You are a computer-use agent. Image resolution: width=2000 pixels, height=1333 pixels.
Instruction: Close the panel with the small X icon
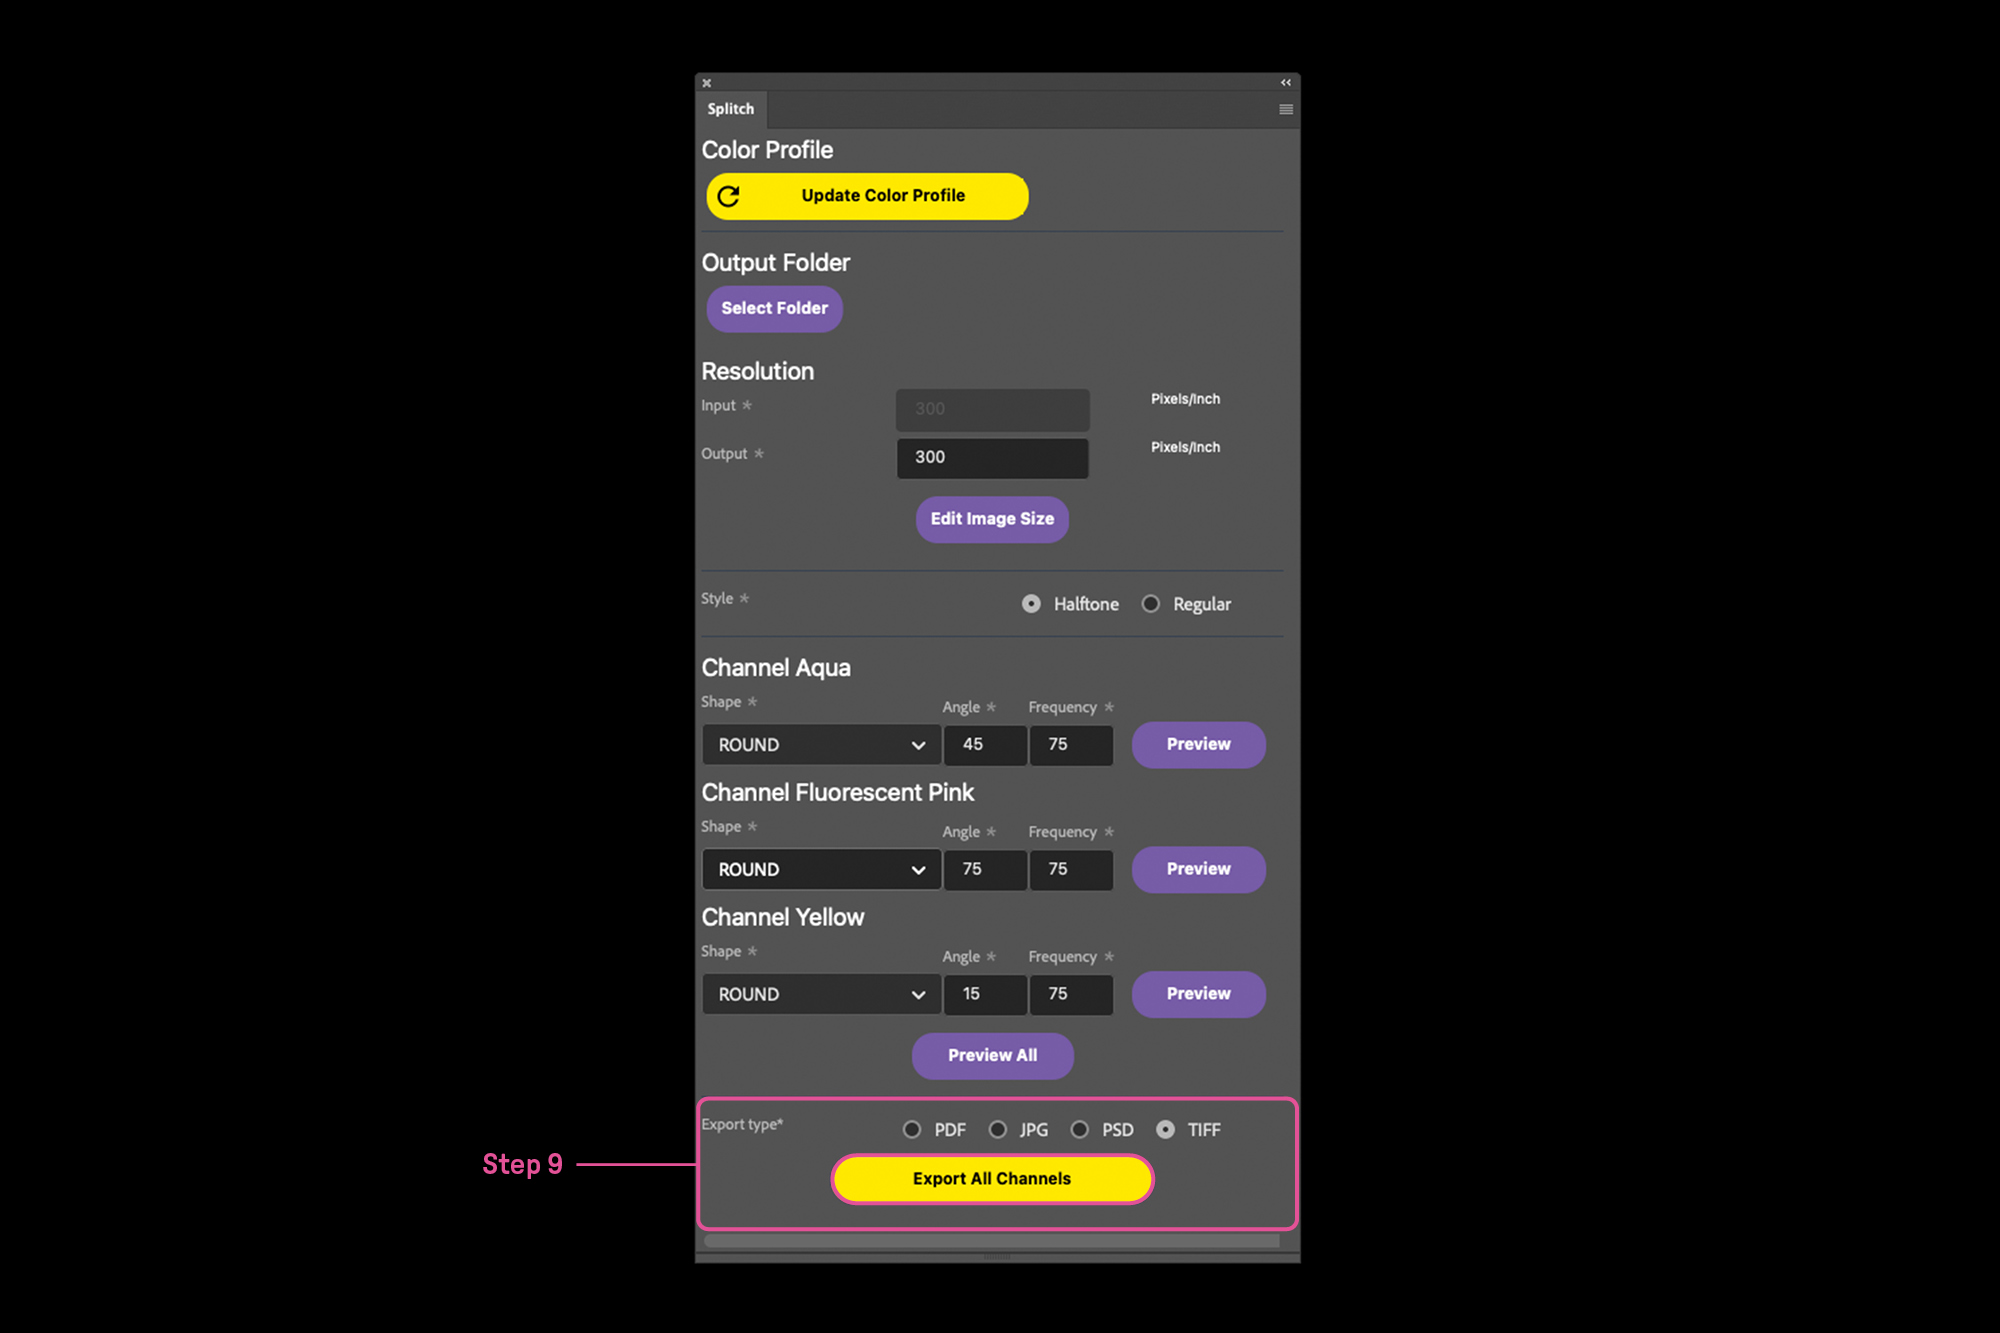pyautogui.click(x=707, y=83)
